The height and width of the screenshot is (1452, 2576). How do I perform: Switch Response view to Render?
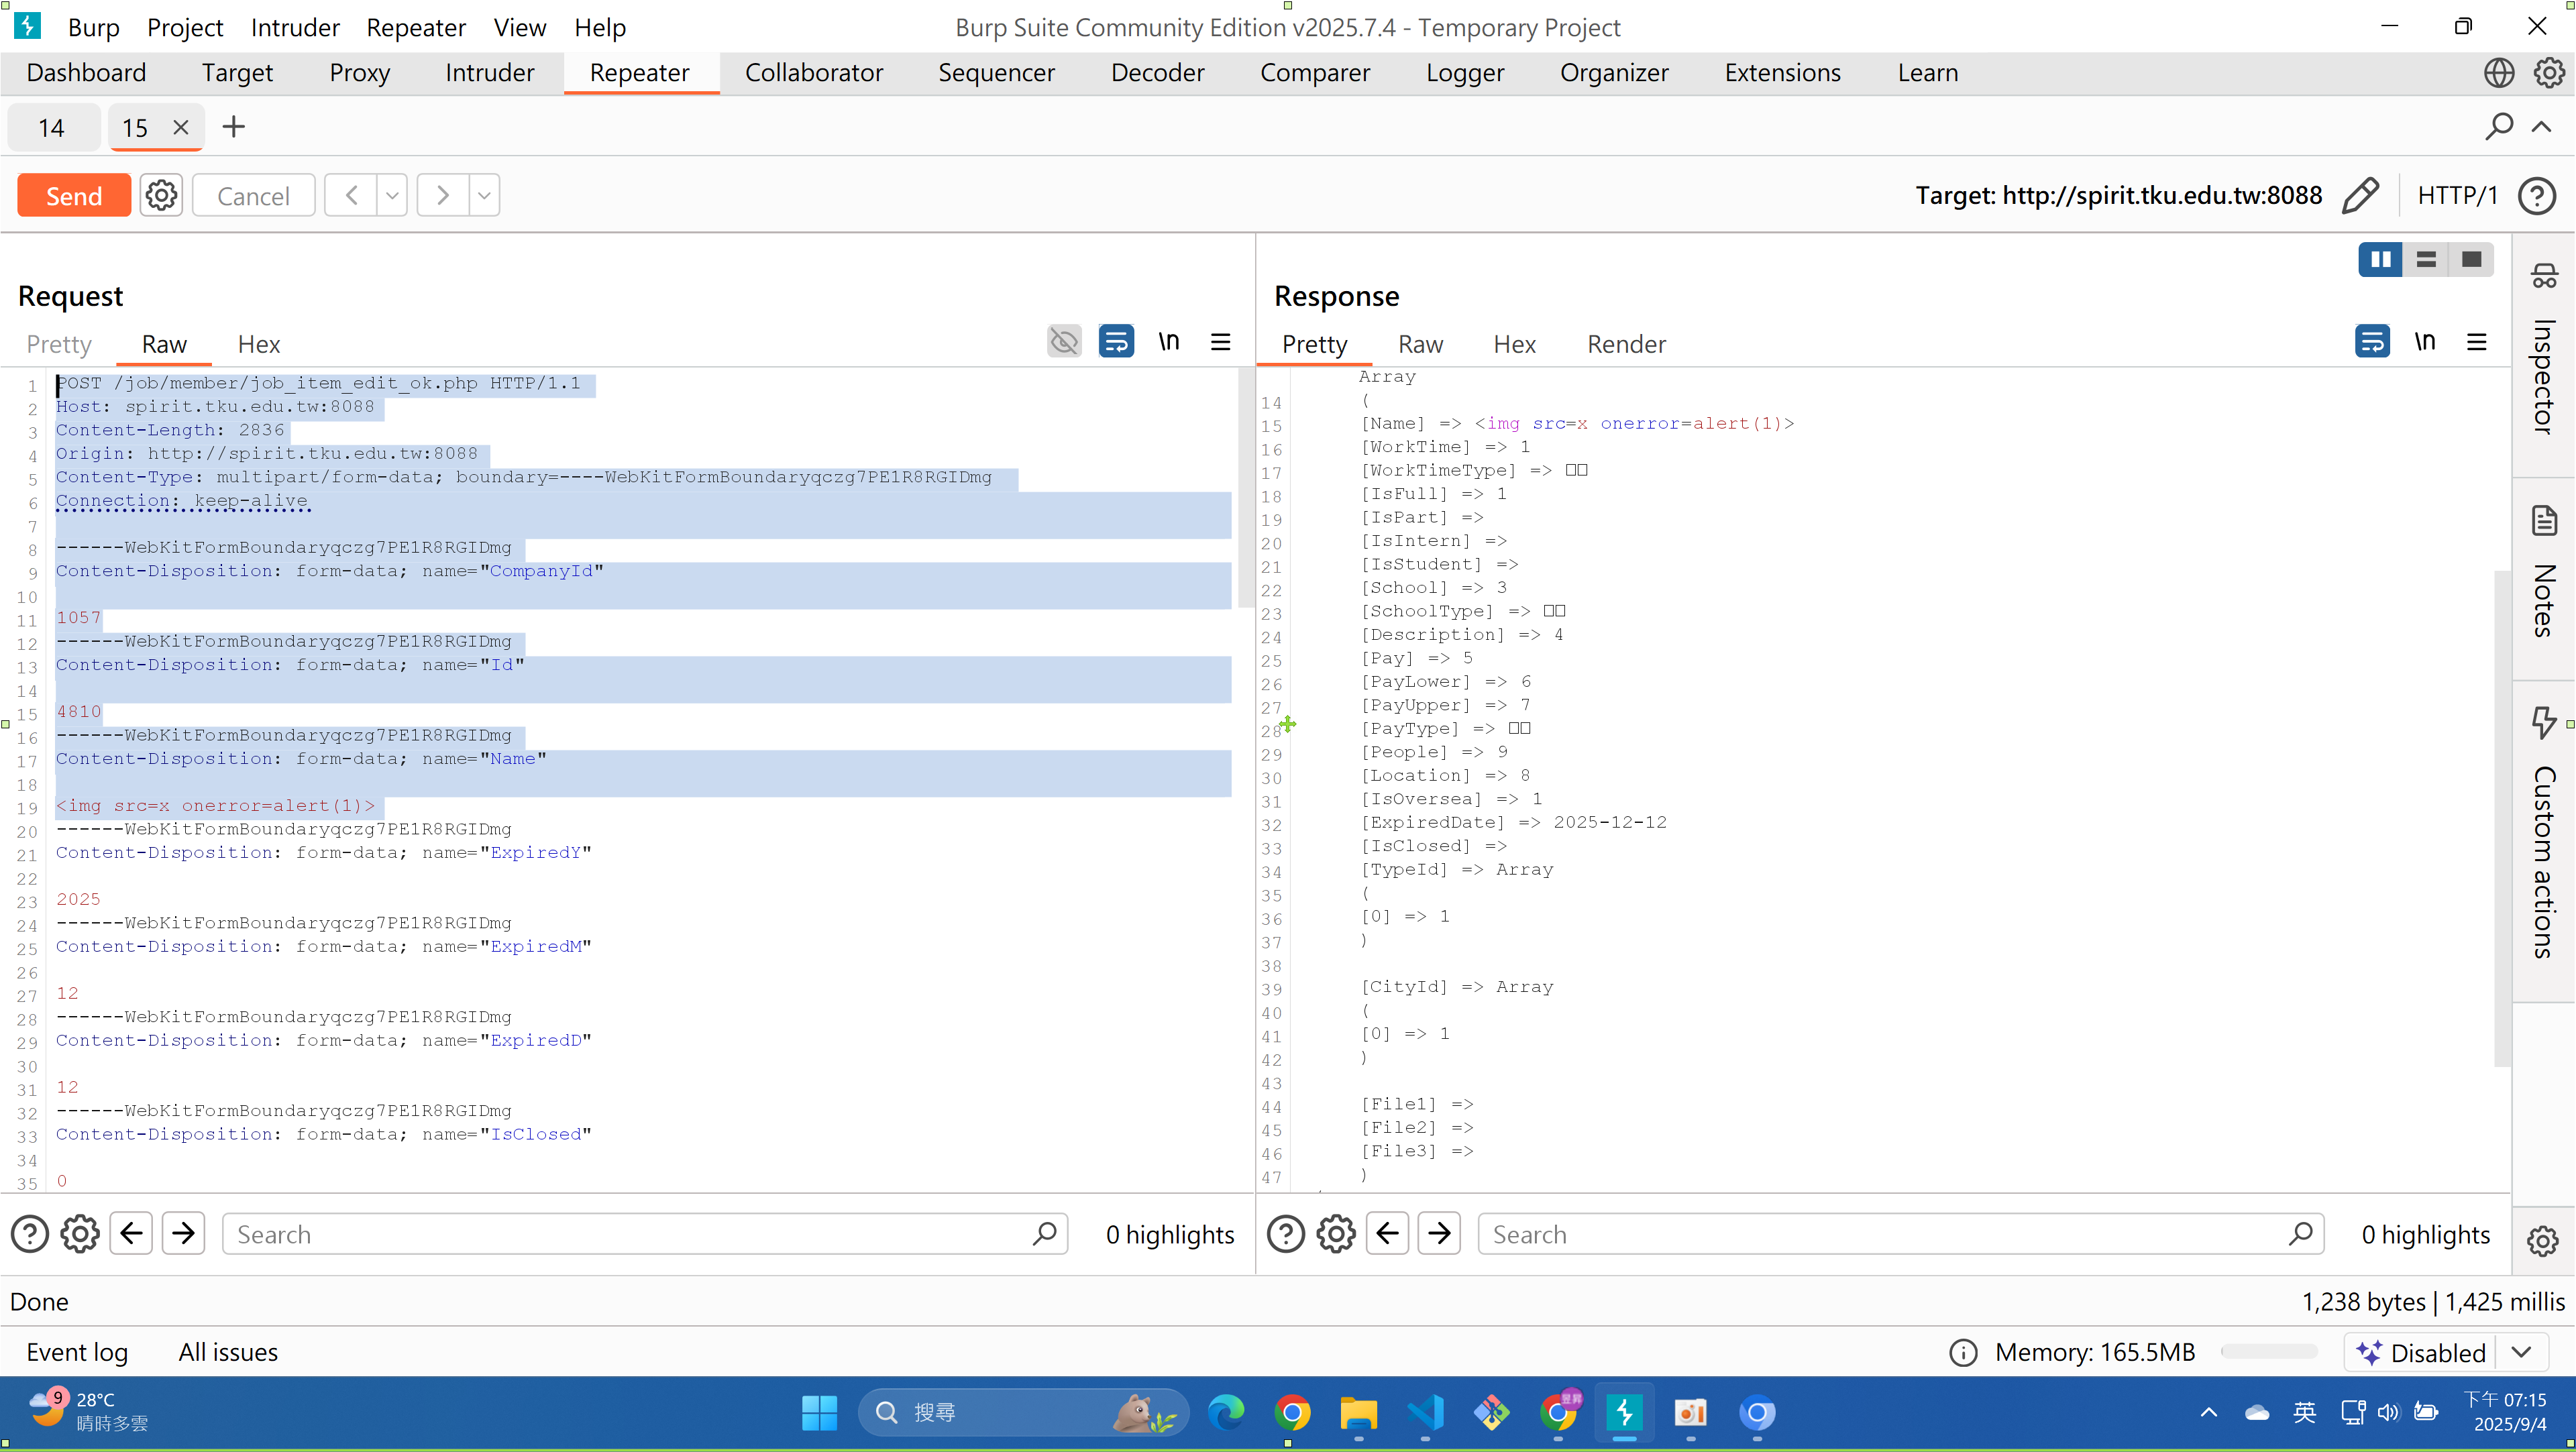1626,344
